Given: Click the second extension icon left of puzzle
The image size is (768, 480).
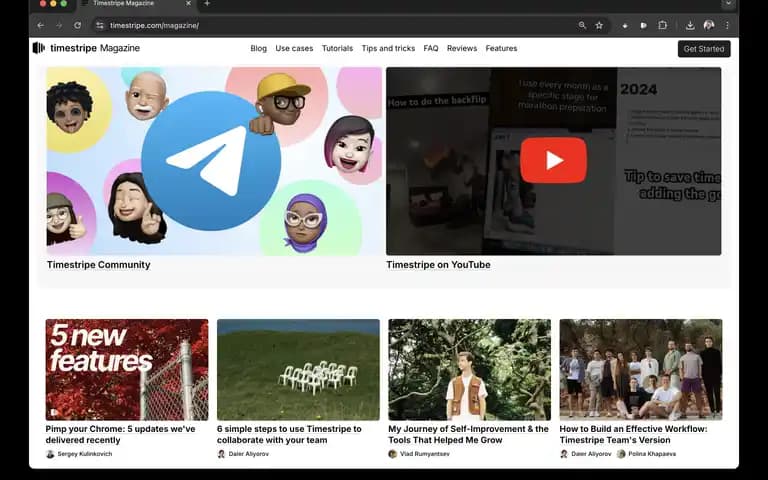Looking at the screenshot, I should coord(644,25).
